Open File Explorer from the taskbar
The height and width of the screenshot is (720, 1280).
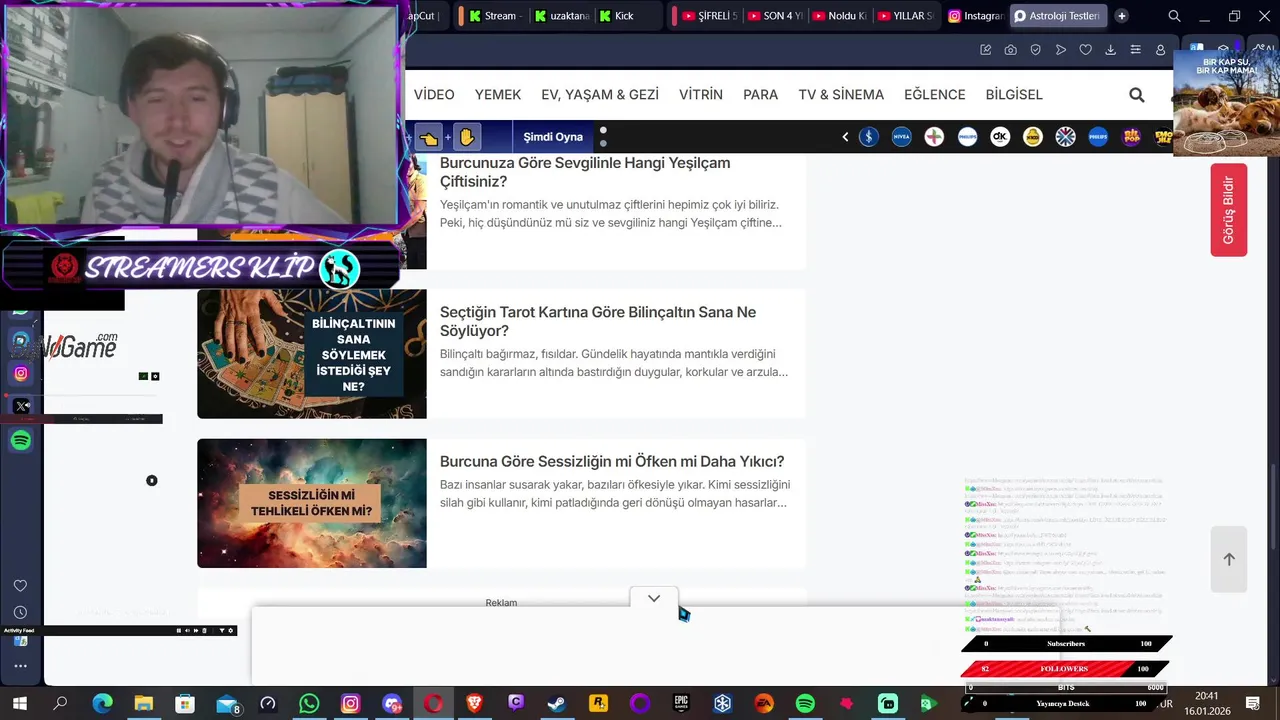[x=143, y=704]
